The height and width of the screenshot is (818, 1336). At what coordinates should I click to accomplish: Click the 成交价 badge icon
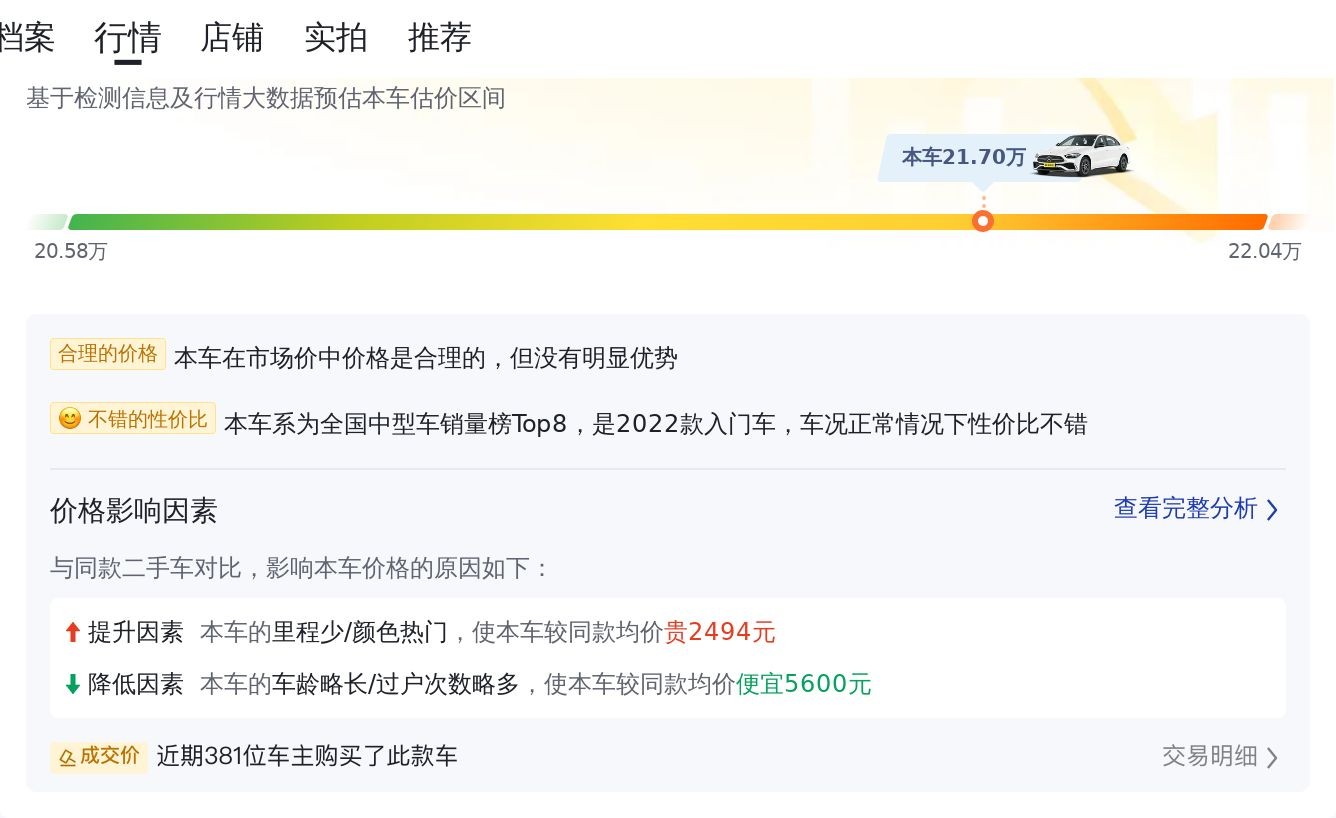point(67,757)
